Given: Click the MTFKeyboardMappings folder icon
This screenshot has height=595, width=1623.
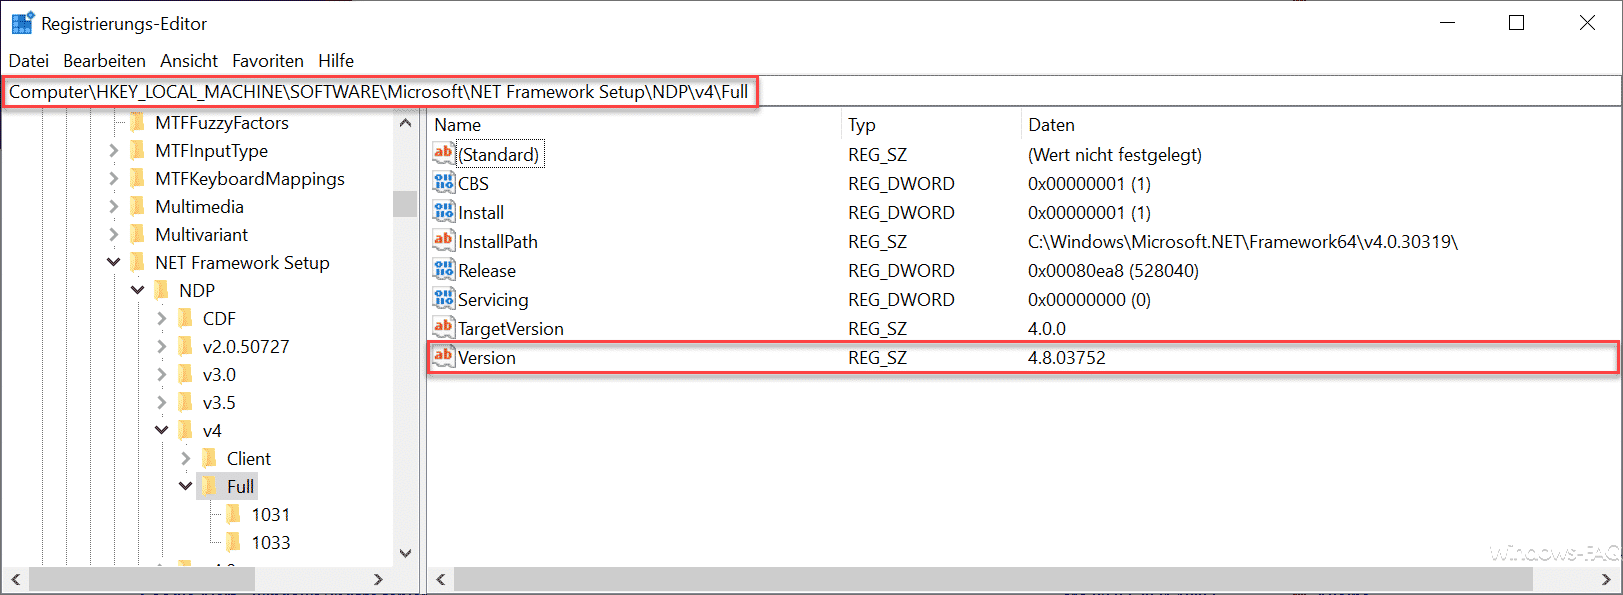Looking at the screenshot, I should [138, 179].
